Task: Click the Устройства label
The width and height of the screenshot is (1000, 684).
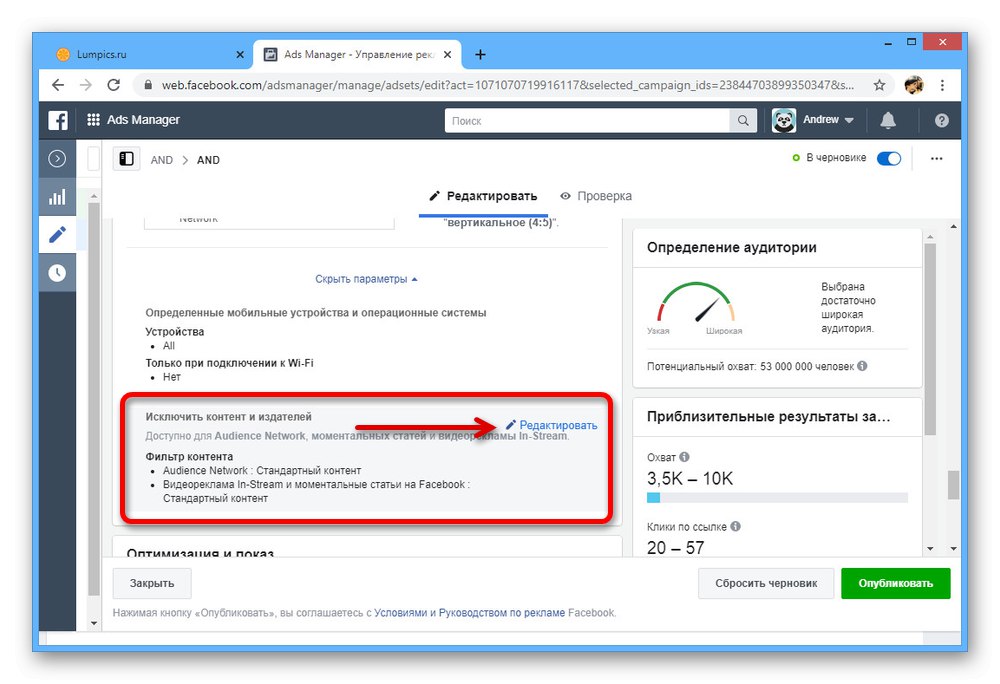Action: tap(175, 331)
